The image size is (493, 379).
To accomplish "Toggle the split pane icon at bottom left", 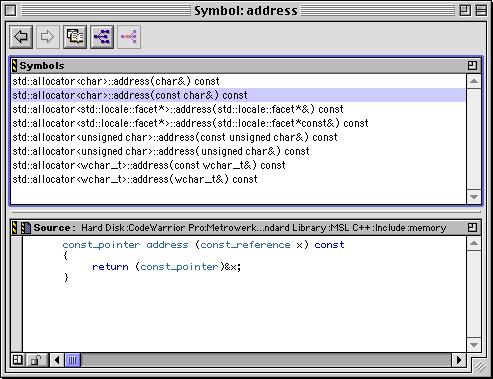I will pos(18,360).
